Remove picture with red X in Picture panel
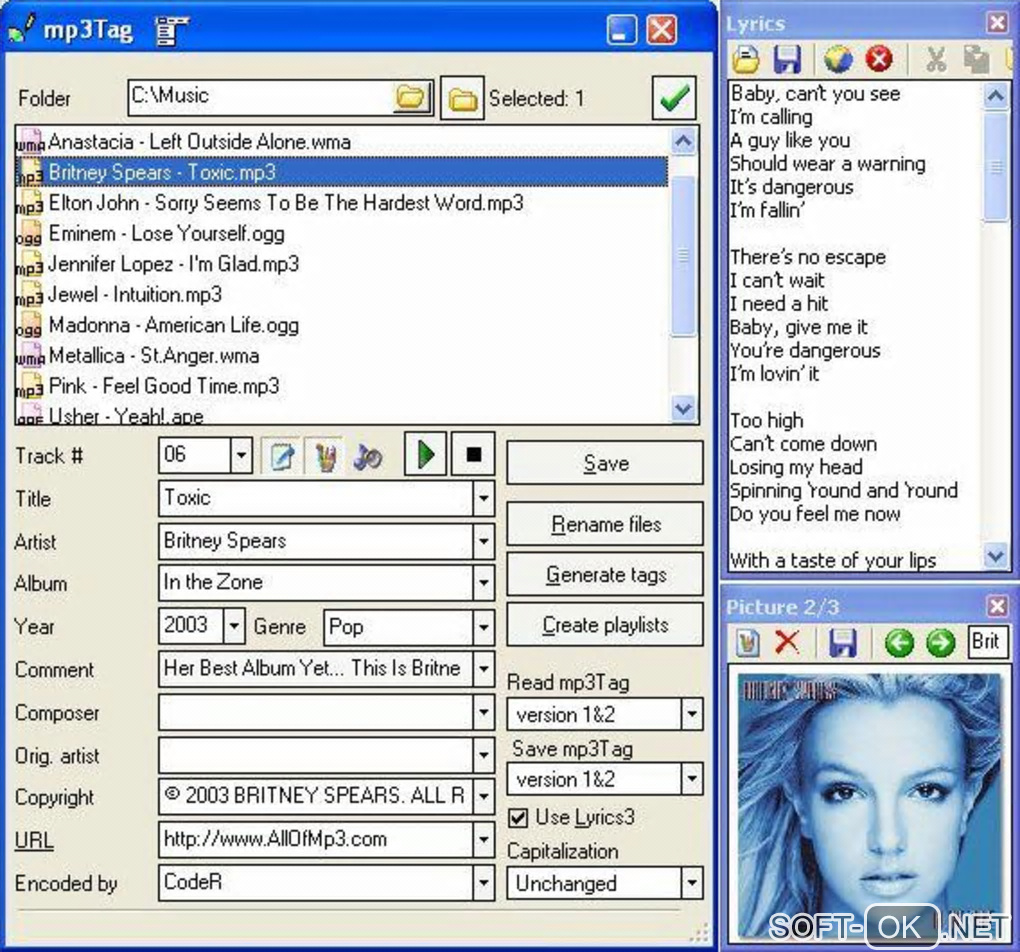This screenshot has width=1020, height=952. click(x=788, y=643)
